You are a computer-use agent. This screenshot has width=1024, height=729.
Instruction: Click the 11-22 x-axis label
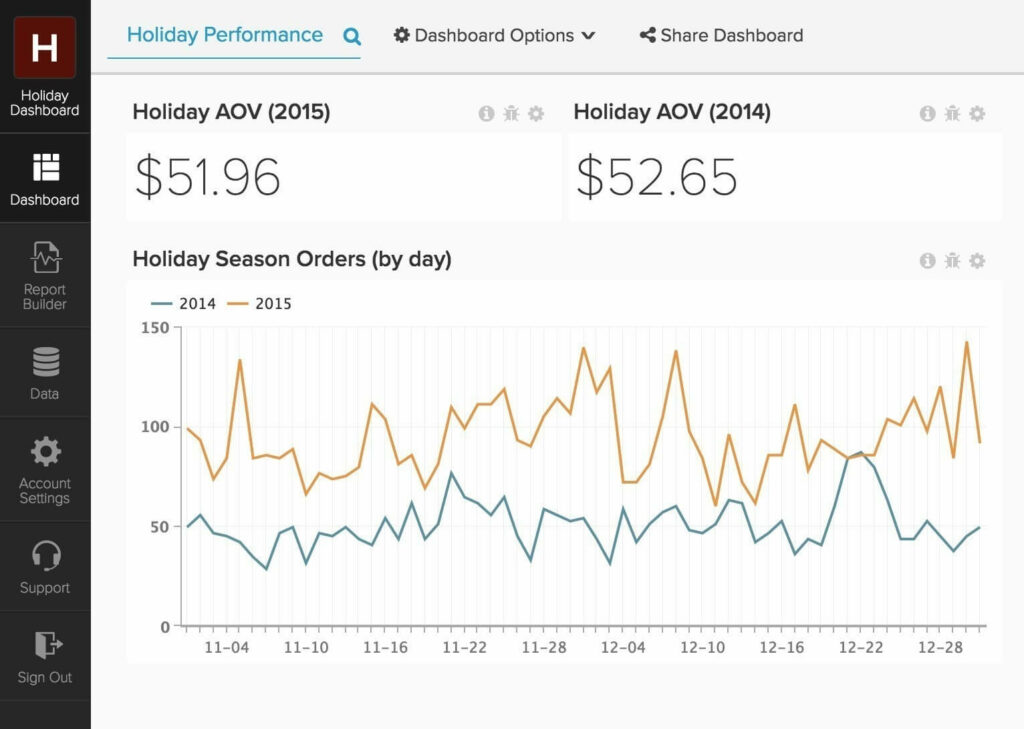coord(464,647)
